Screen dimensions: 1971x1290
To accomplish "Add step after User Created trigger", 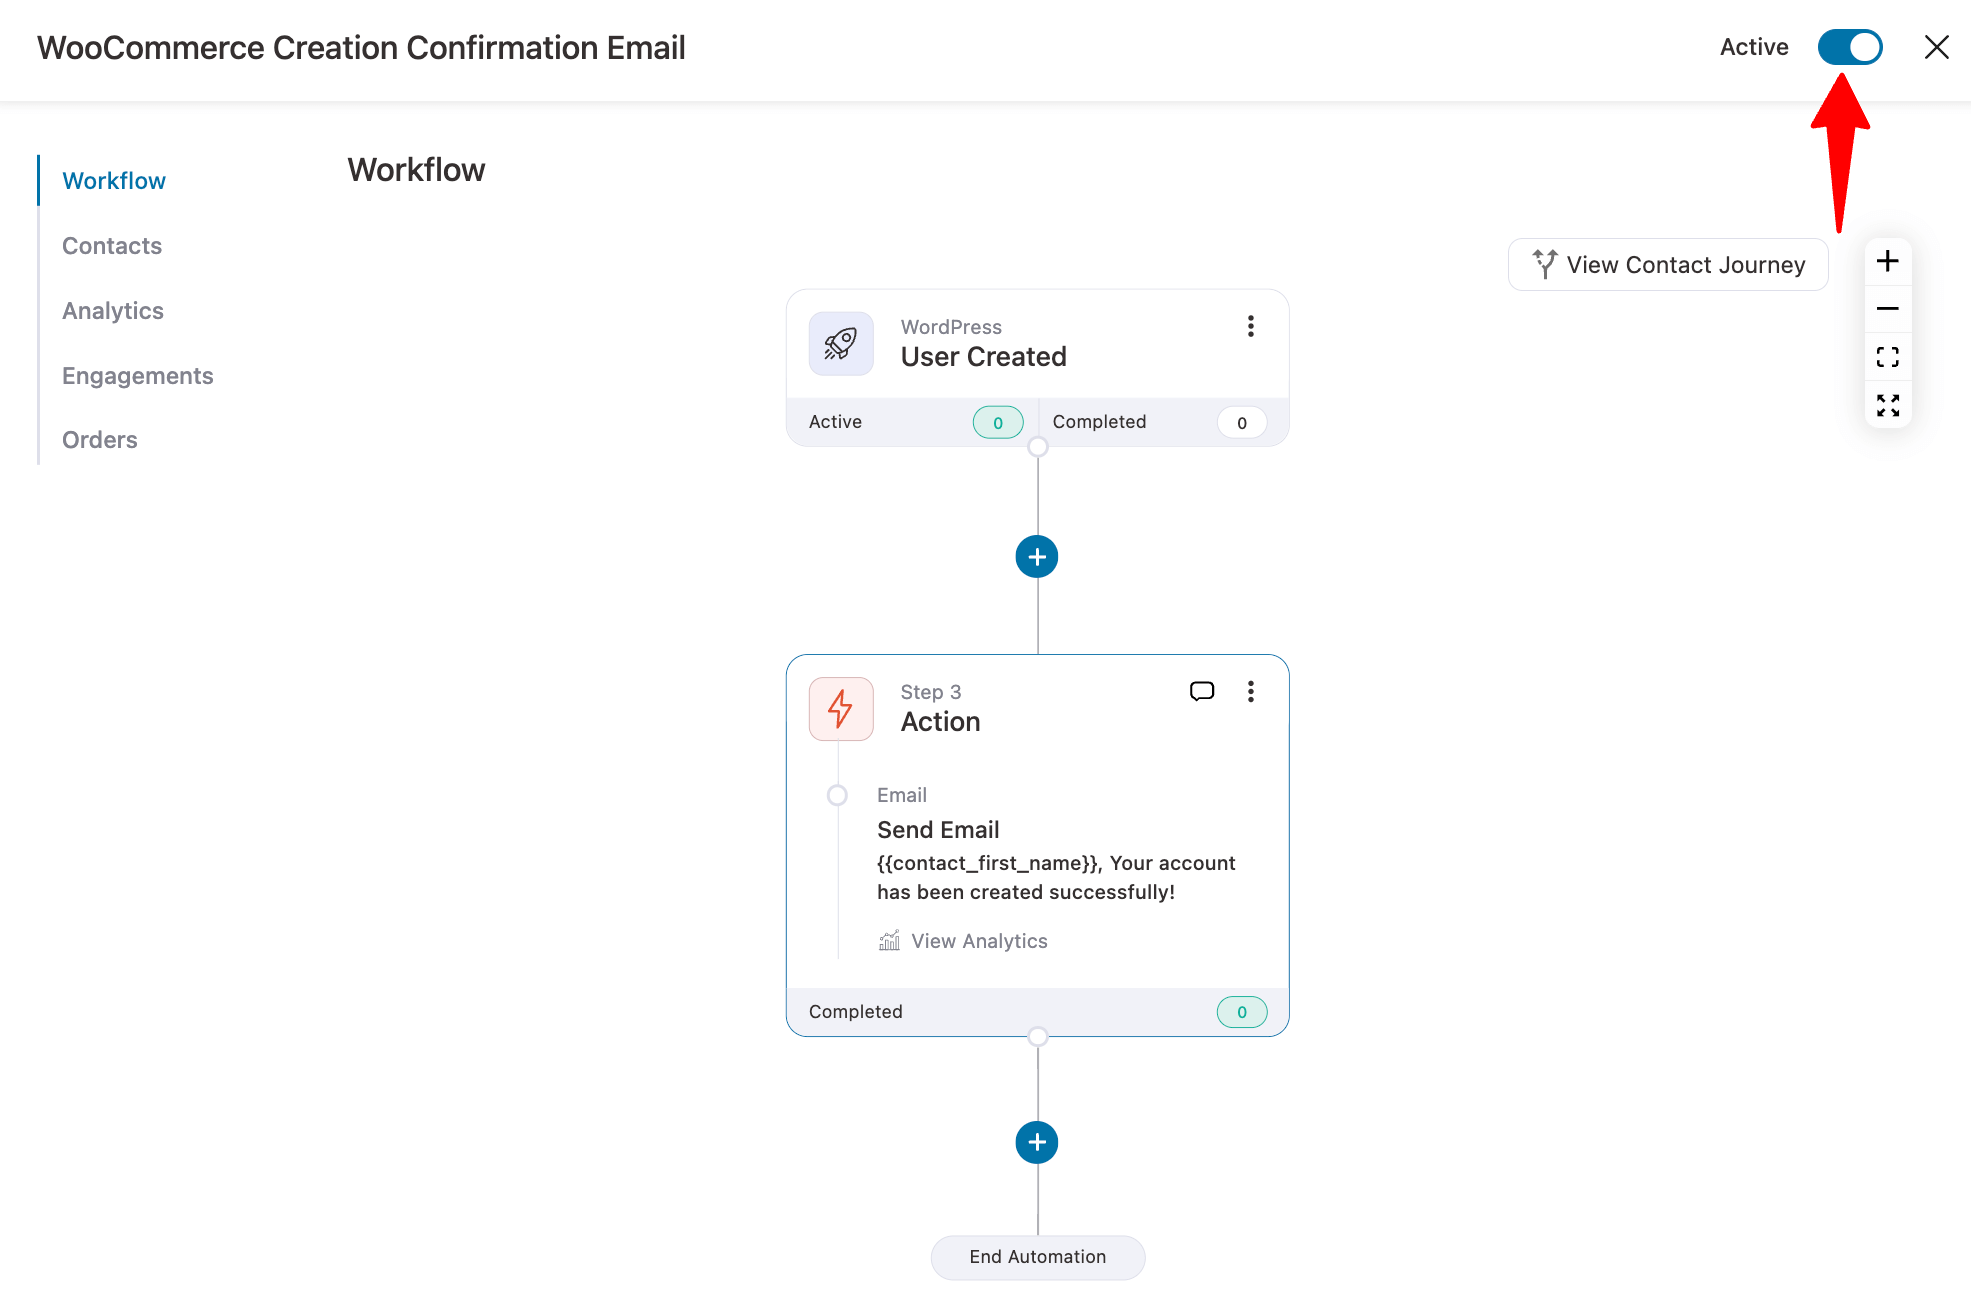I will tap(1037, 557).
